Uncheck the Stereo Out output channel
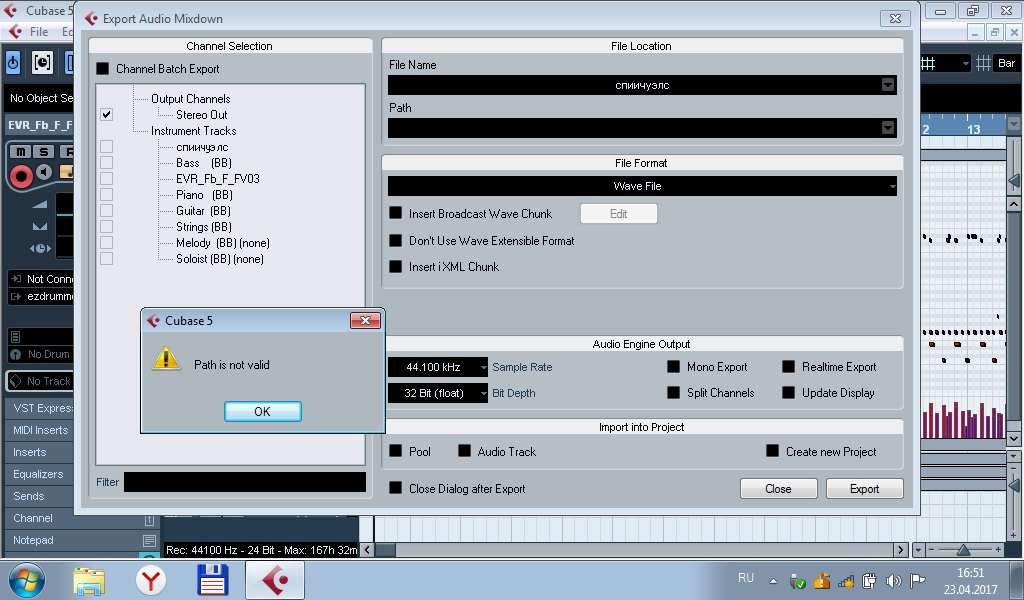Viewport: 1024px width, 600px height. [106, 115]
